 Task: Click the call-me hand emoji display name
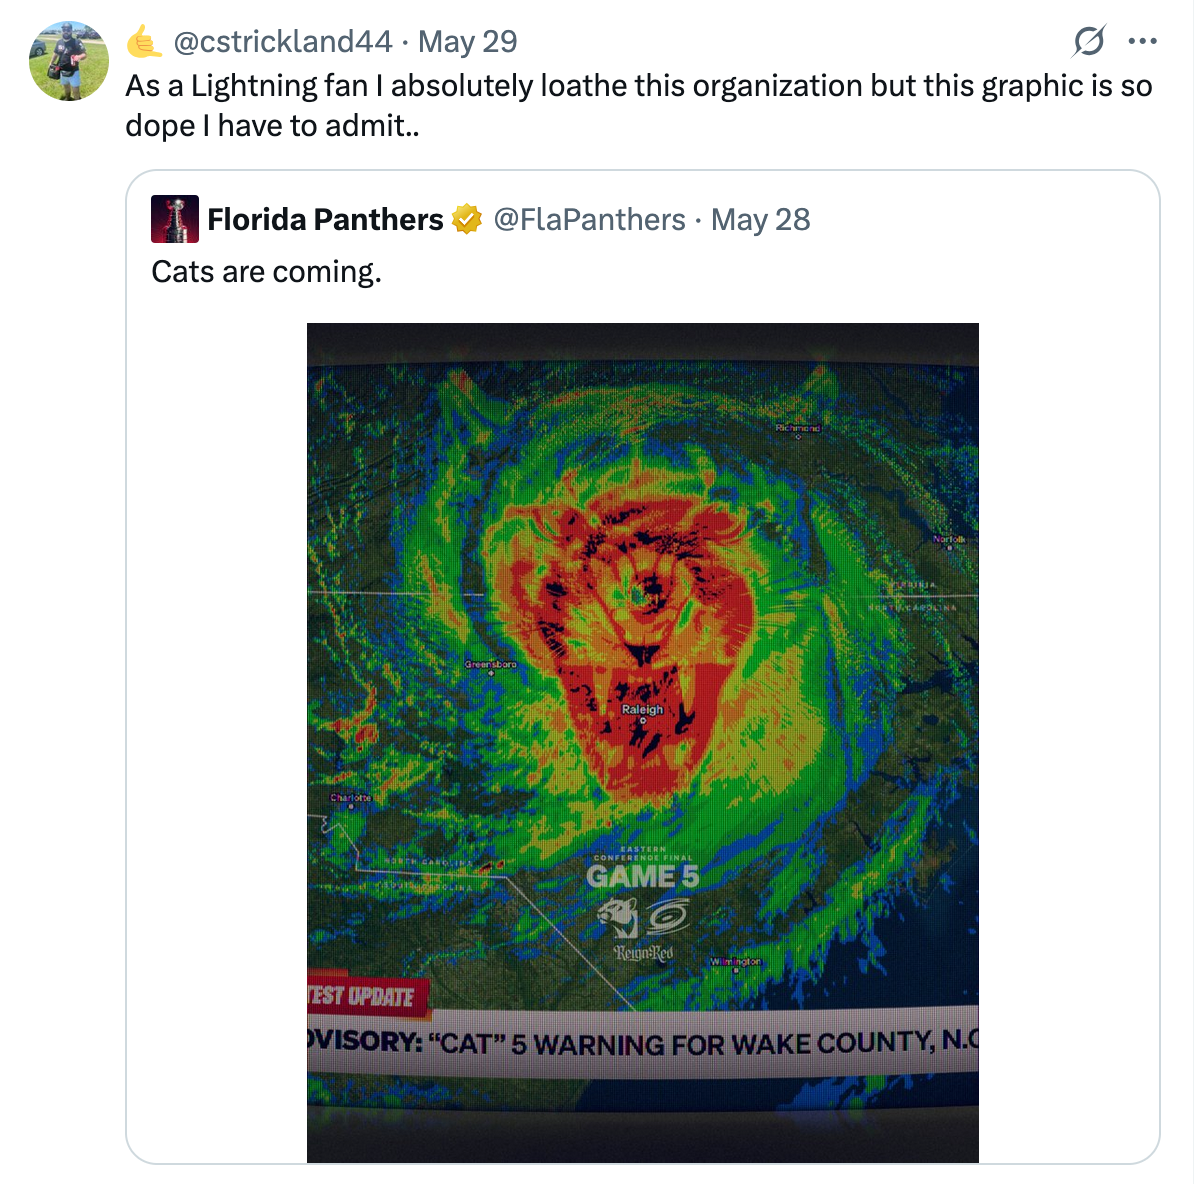point(144,42)
